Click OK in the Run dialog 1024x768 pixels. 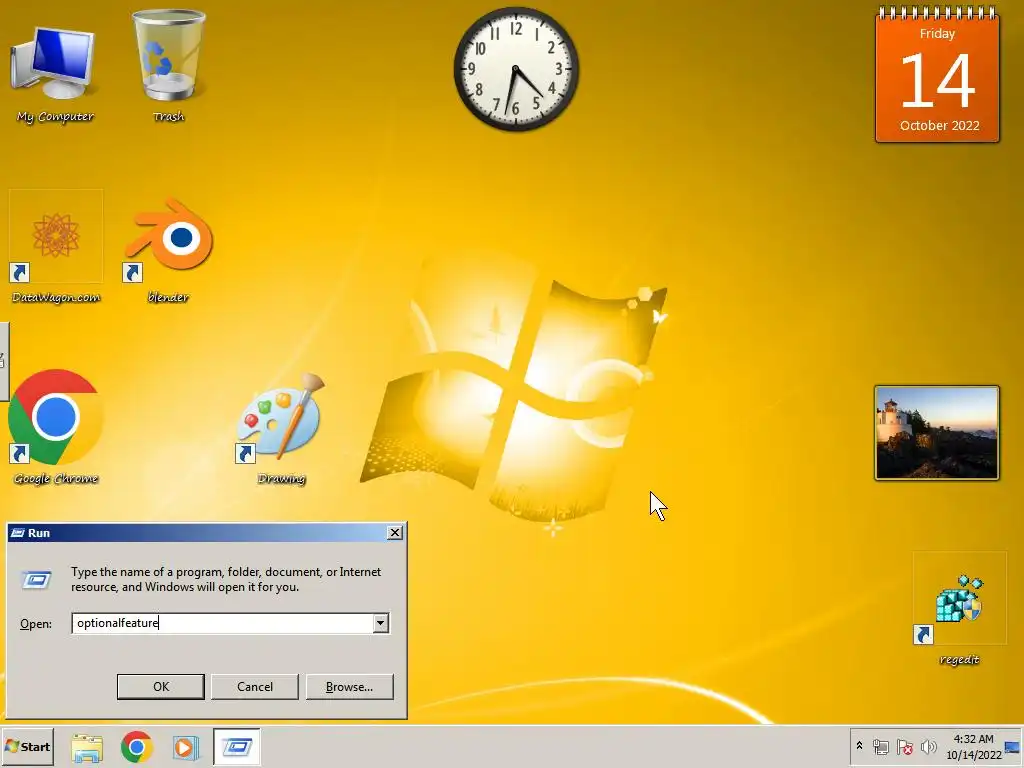[x=161, y=686]
